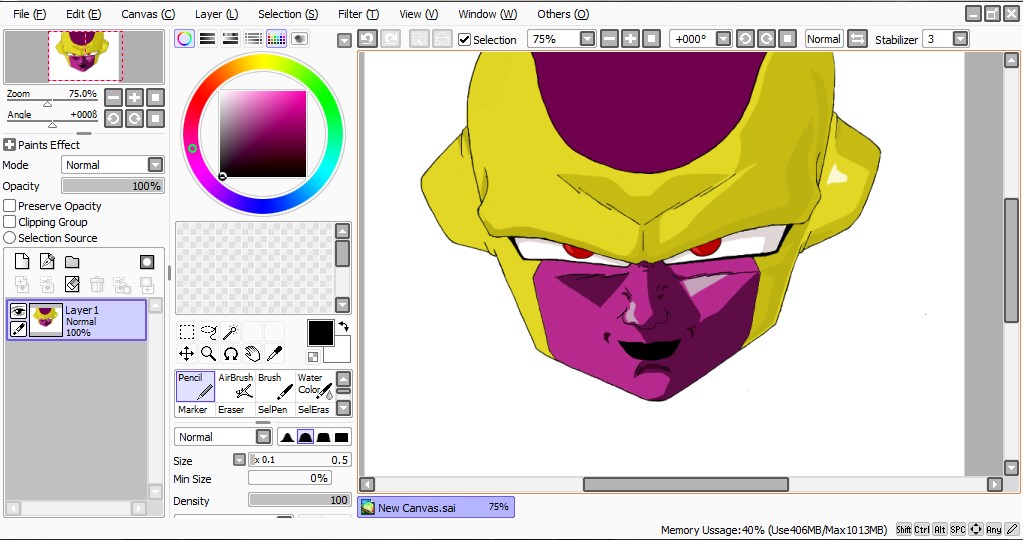Switch to the New Canvas.sai tab
Image resolution: width=1023 pixels, height=540 pixels.
pyautogui.click(x=436, y=507)
